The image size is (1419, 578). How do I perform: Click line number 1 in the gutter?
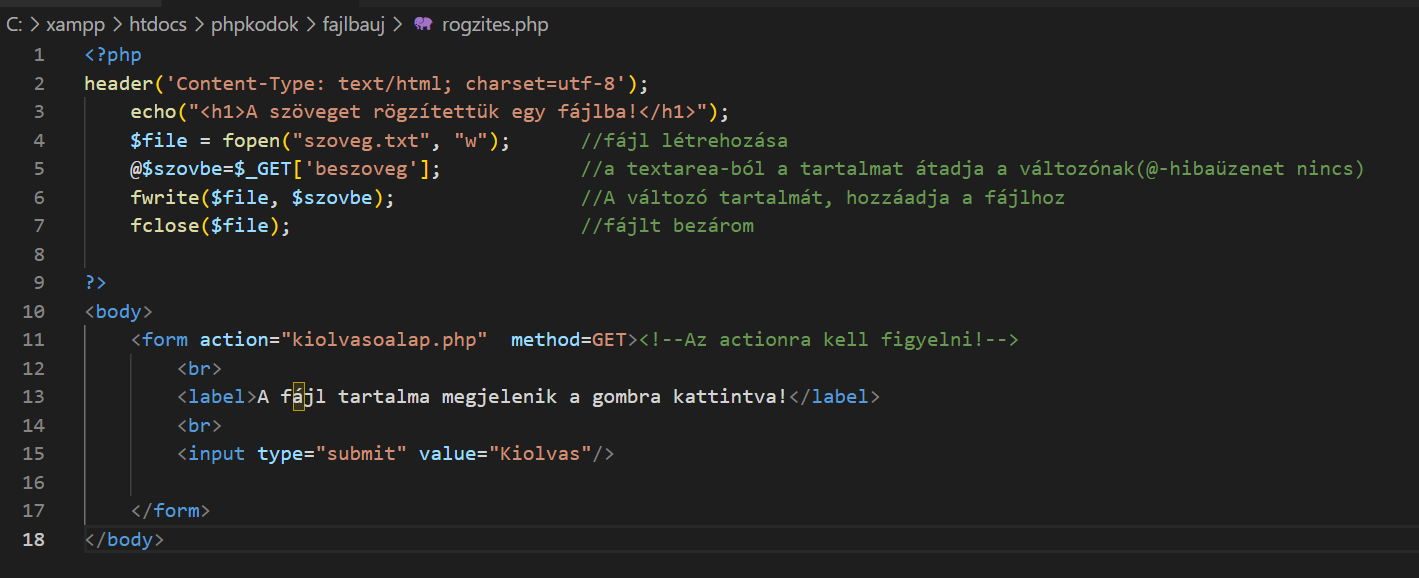click(38, 55)
